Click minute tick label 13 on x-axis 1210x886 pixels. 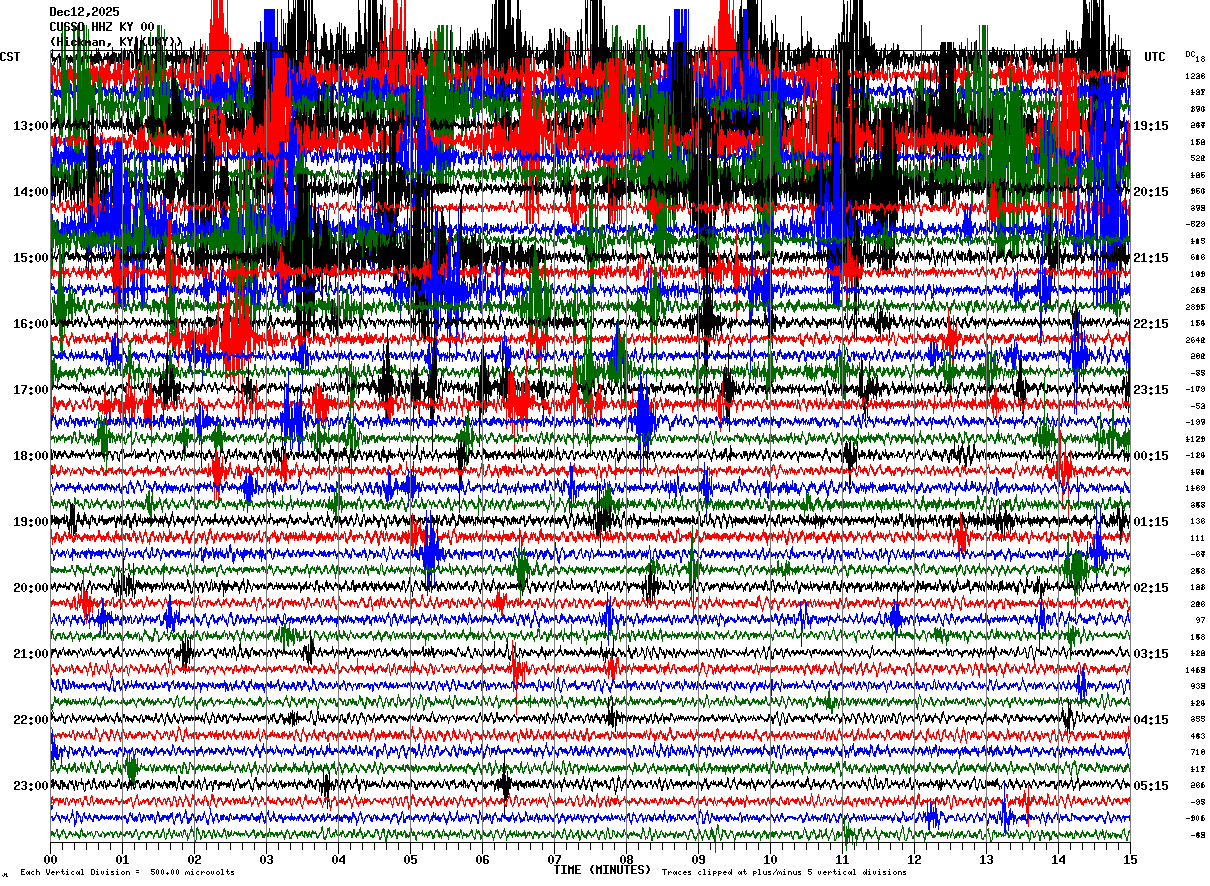click(986, 860)
